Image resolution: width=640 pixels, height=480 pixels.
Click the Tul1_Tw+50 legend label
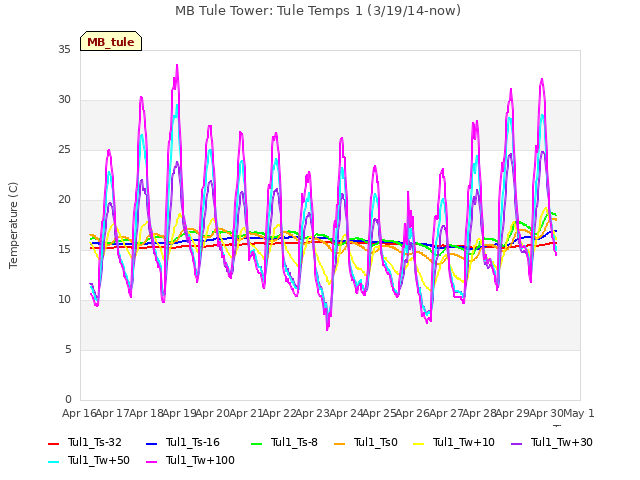pyautogui.click(x=99, y=460)
